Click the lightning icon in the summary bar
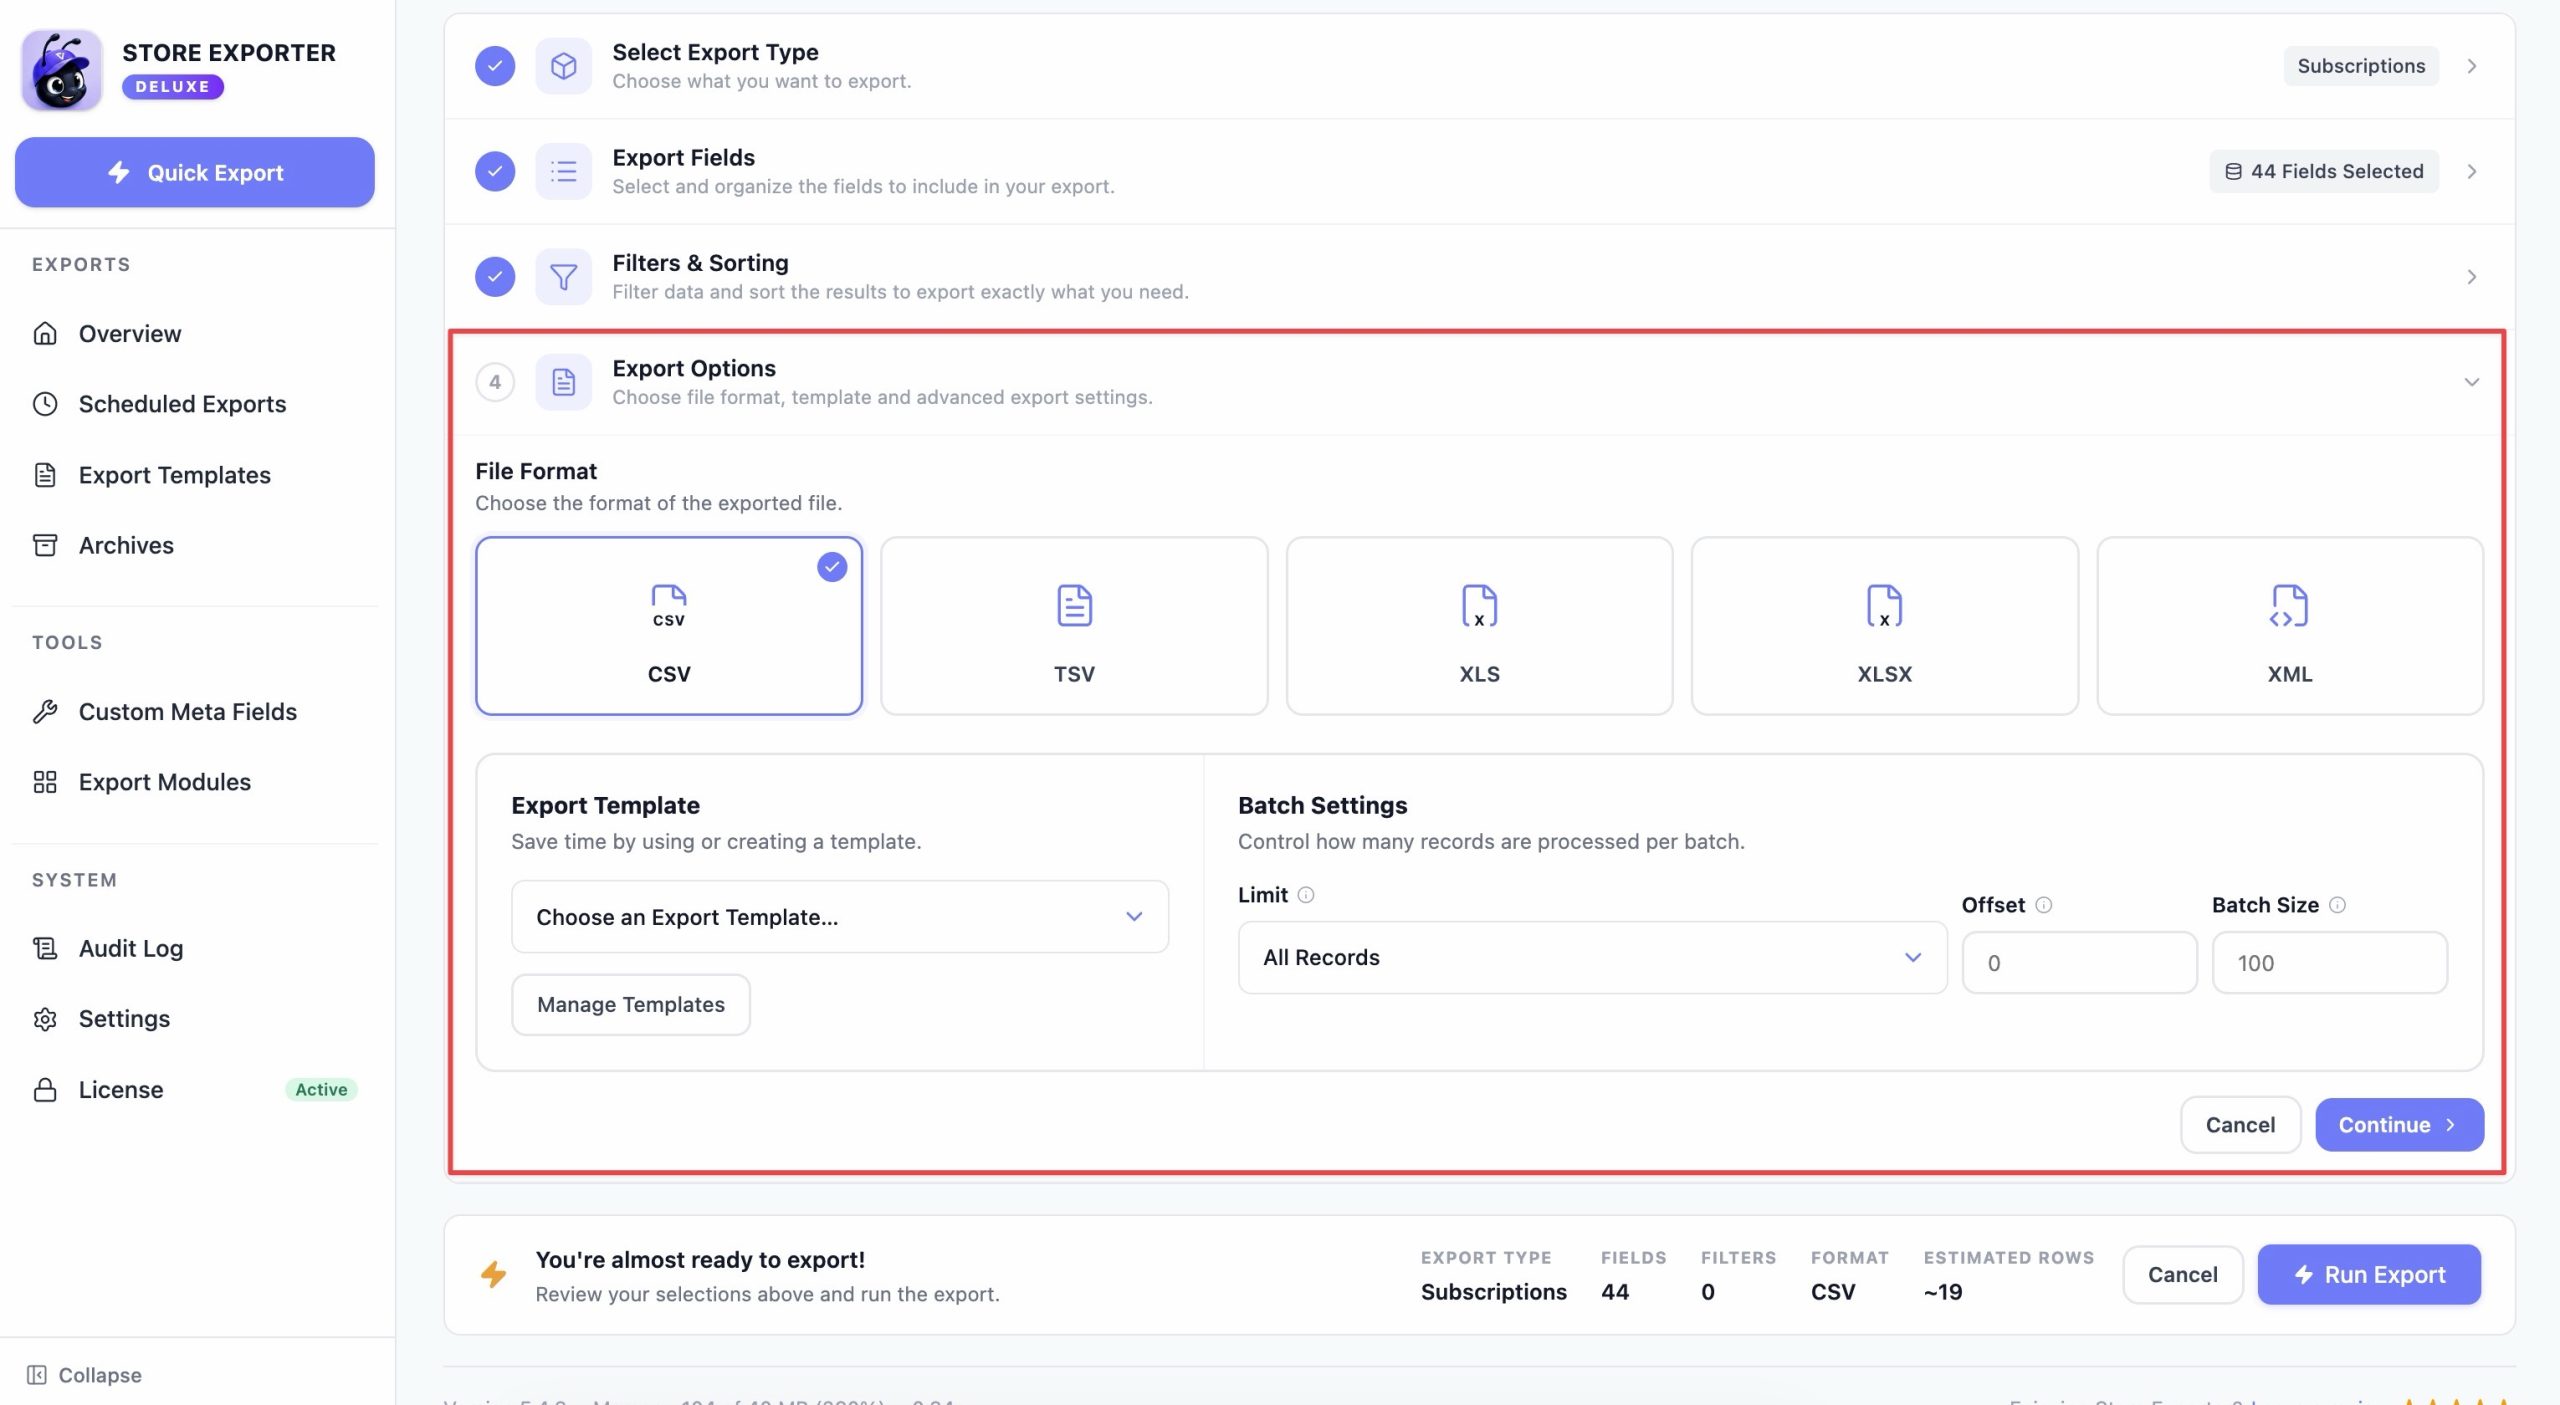This screenshot has width=2560, height=1405. [494, 1274]
